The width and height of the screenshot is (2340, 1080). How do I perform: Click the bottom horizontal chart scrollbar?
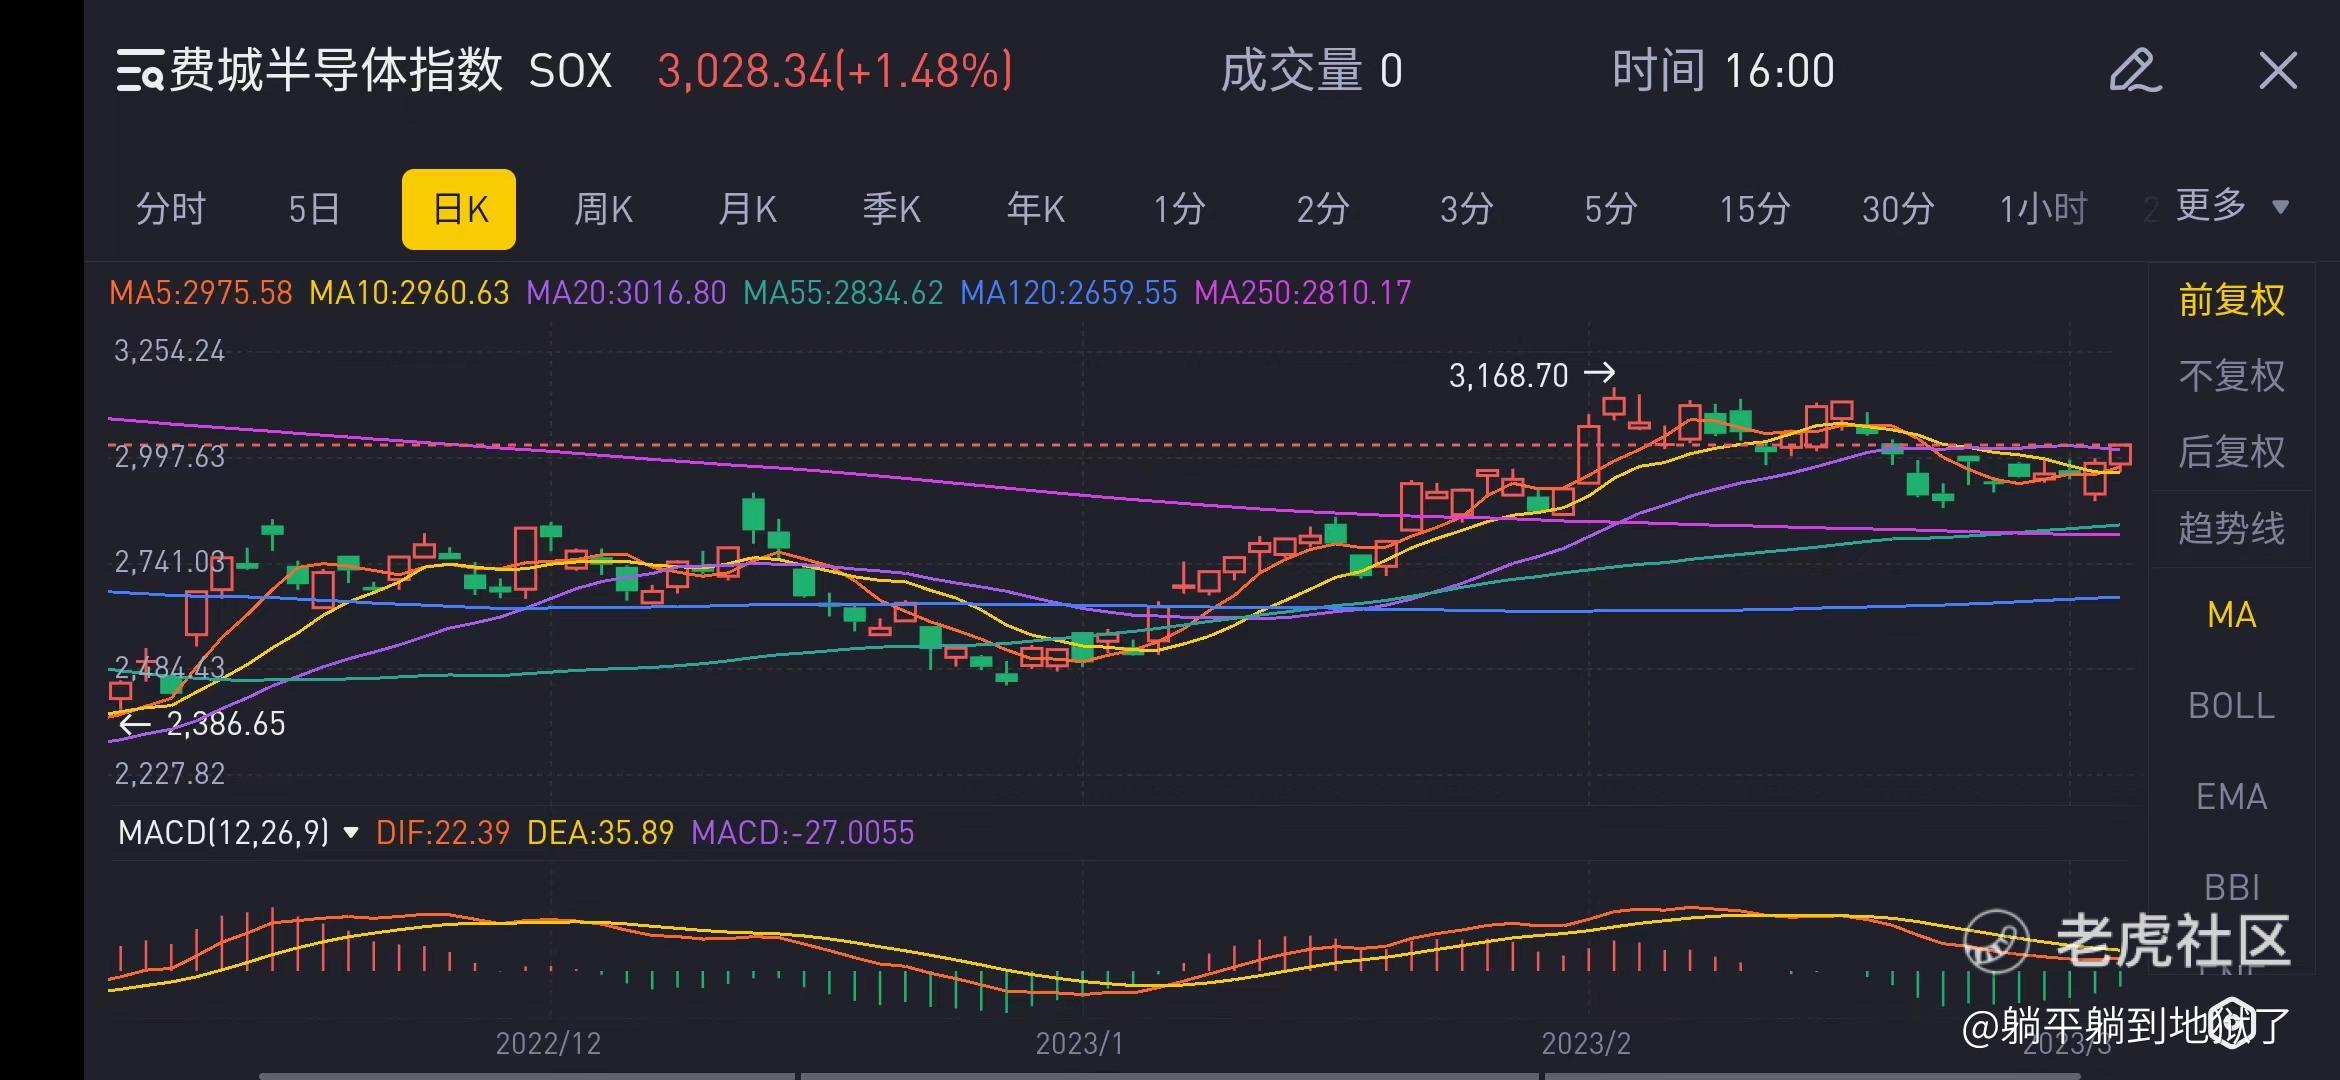1168,1075
